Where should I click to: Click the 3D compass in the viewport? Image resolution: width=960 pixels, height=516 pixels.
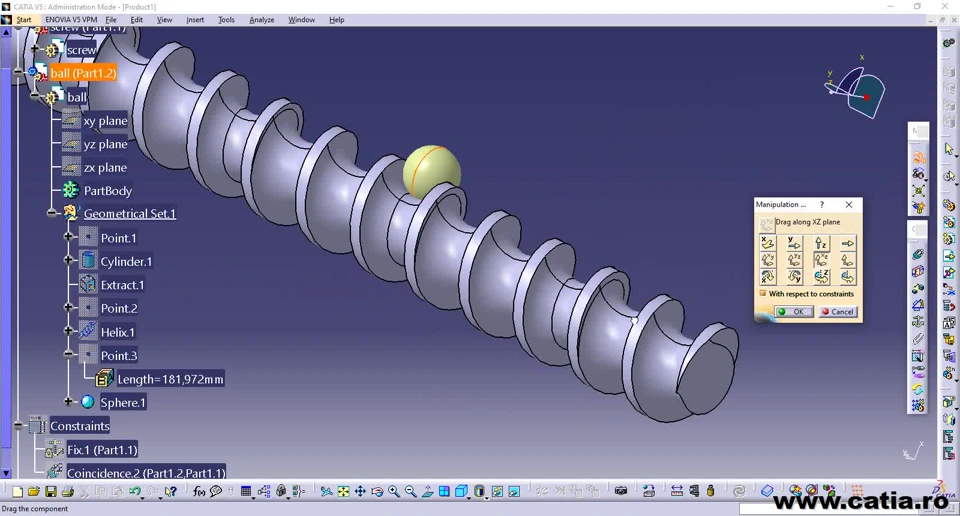pos(855,91)
